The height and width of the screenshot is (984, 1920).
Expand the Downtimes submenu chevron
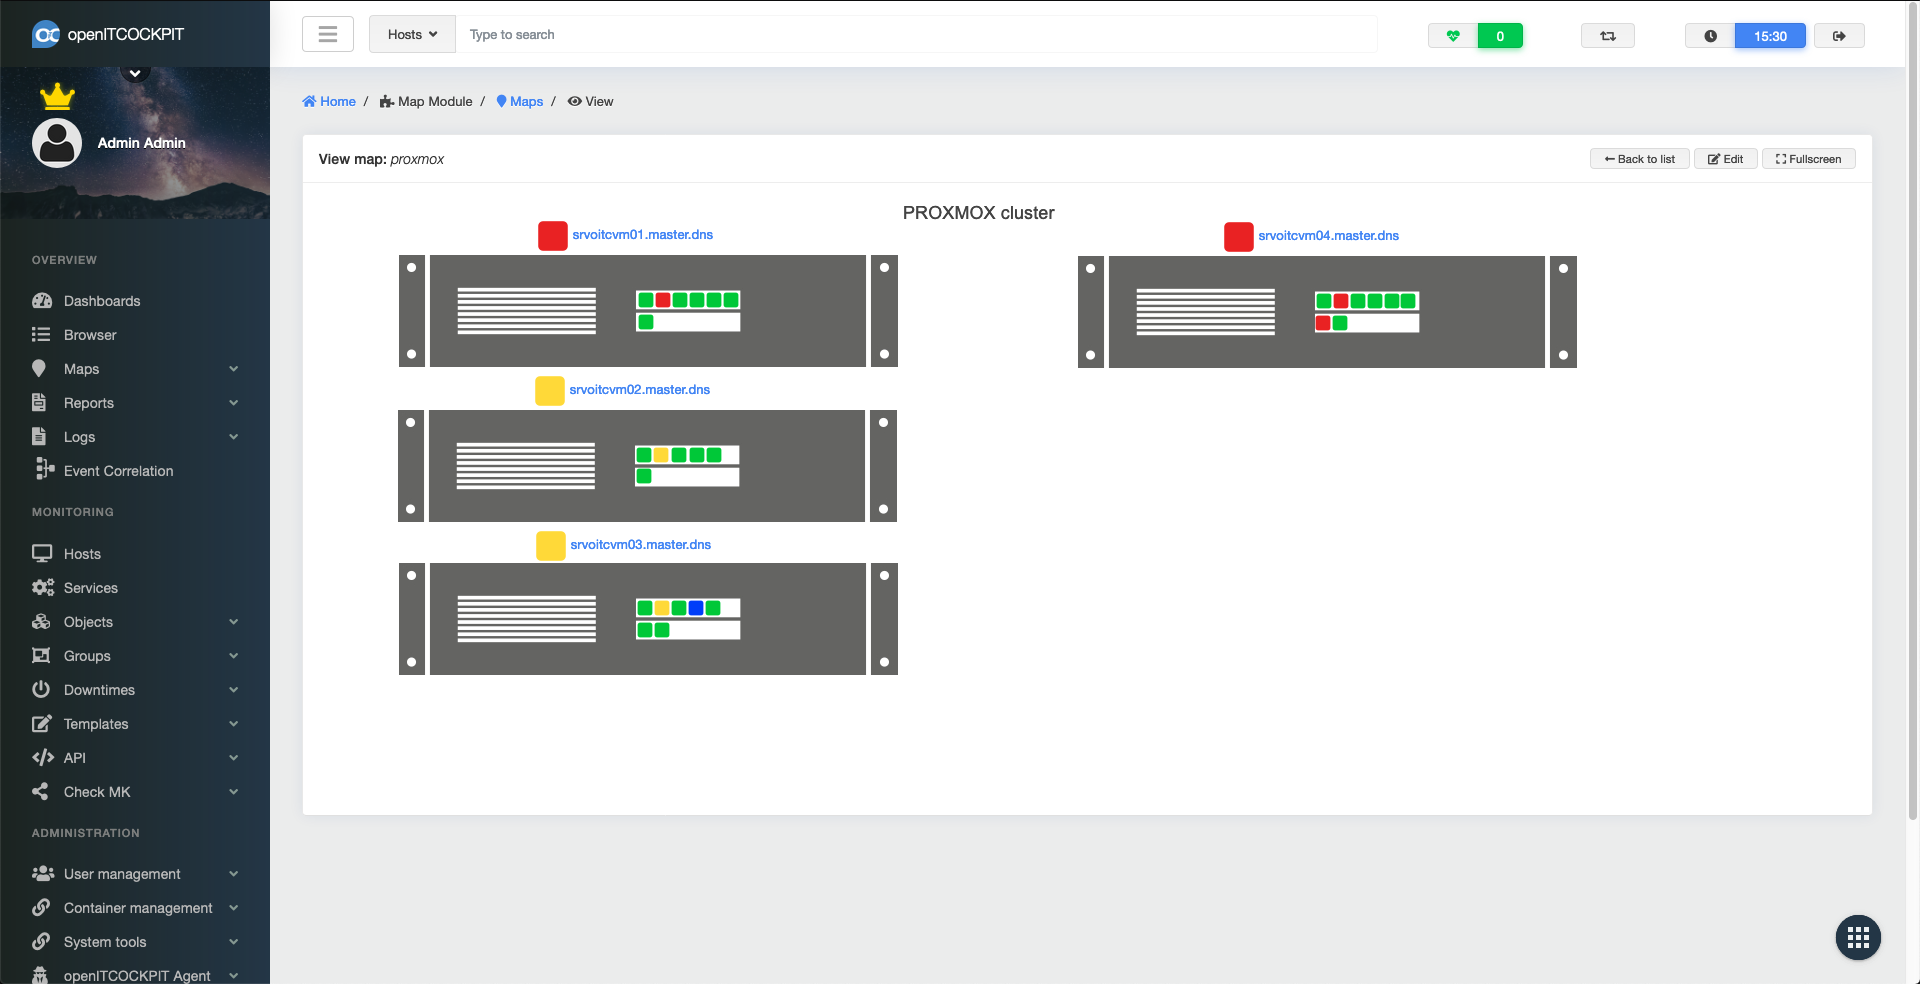[233, 690]
